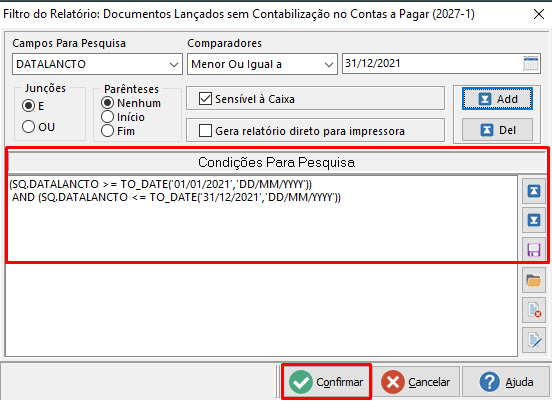Select the condition line with DATALANCTO >= 01/01/2021

click(161, 184)
